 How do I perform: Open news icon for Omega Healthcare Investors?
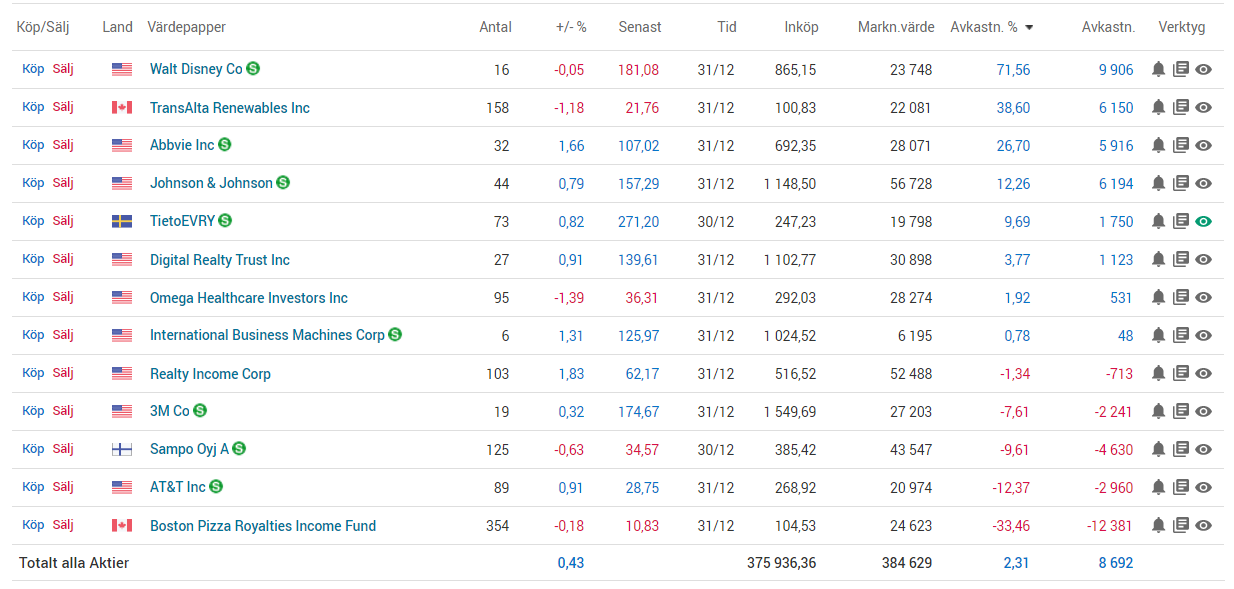point(1181,297)
